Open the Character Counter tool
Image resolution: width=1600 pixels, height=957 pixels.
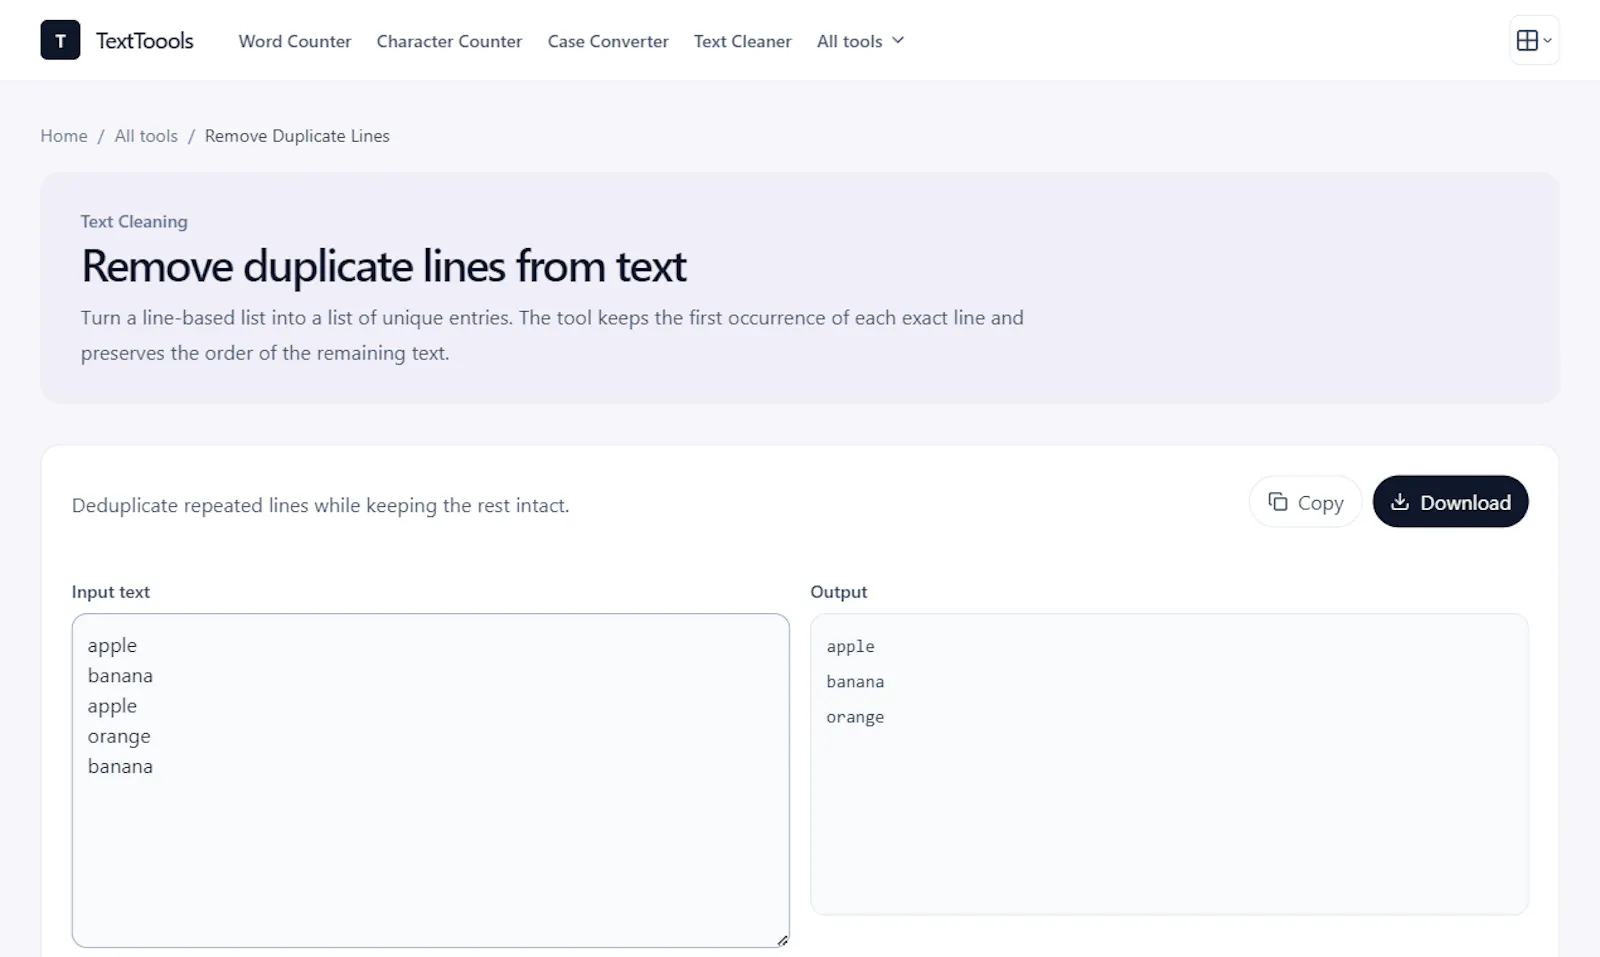coord(449,41)
